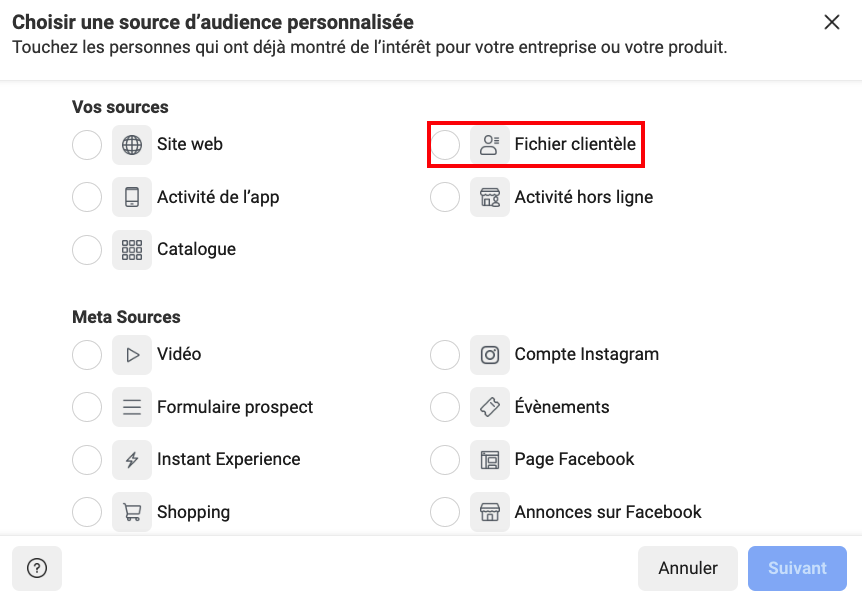862x595 pixels.
Task: Click the globe icon for Site web
Action: [x=132, y=145]
